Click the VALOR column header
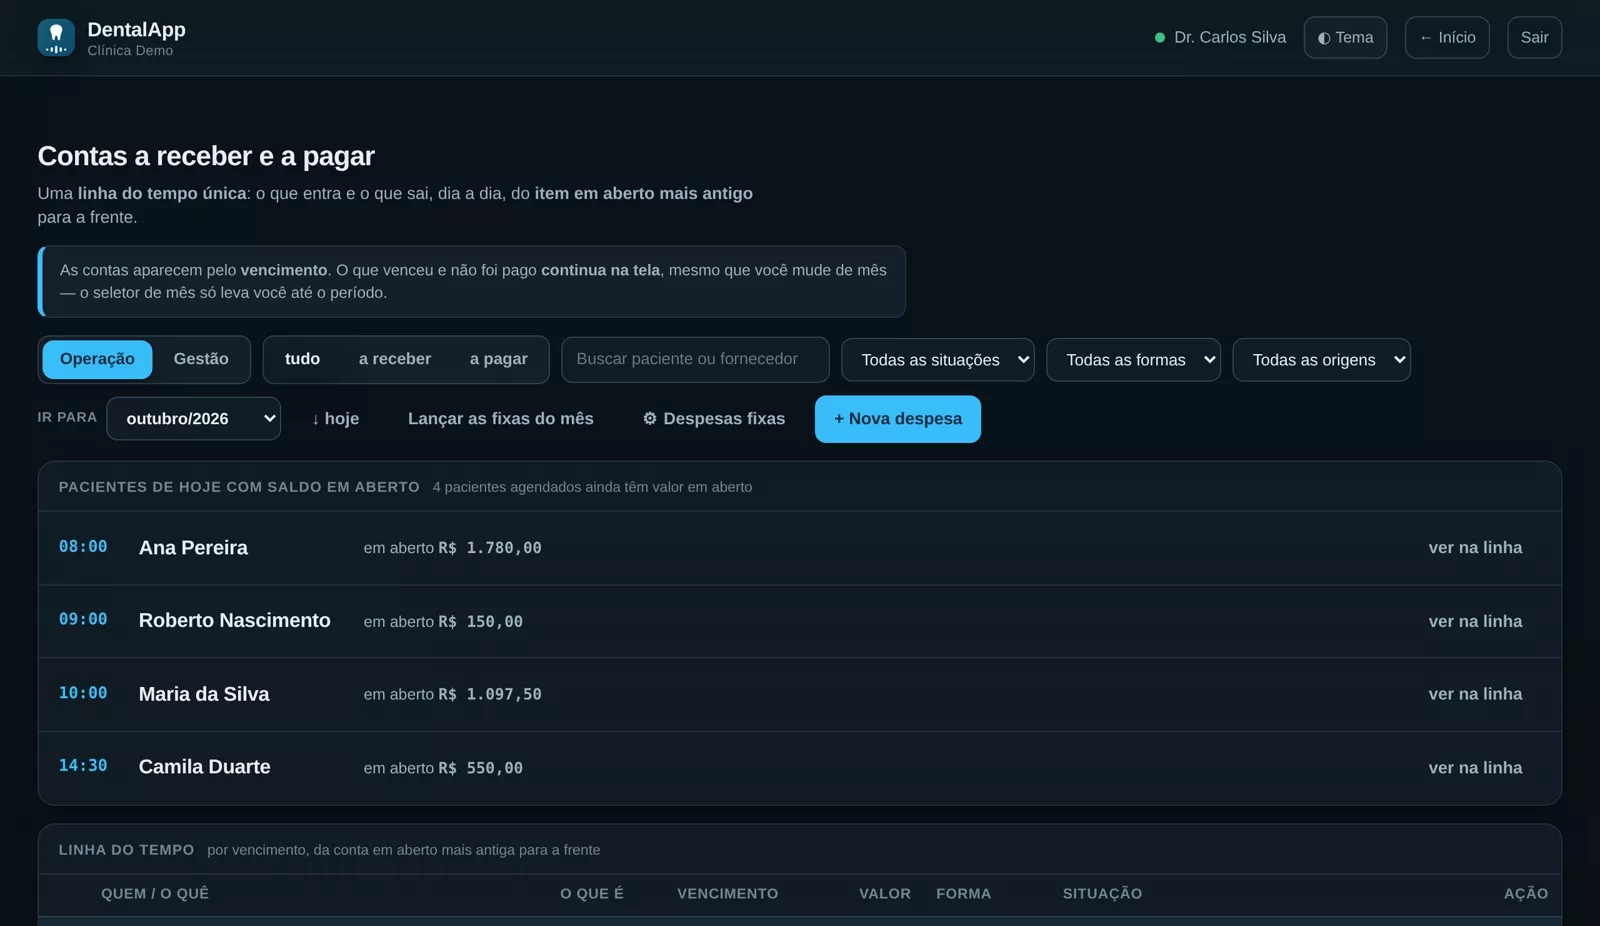This screenshot has width=1600, height=926. coord(885,894)
